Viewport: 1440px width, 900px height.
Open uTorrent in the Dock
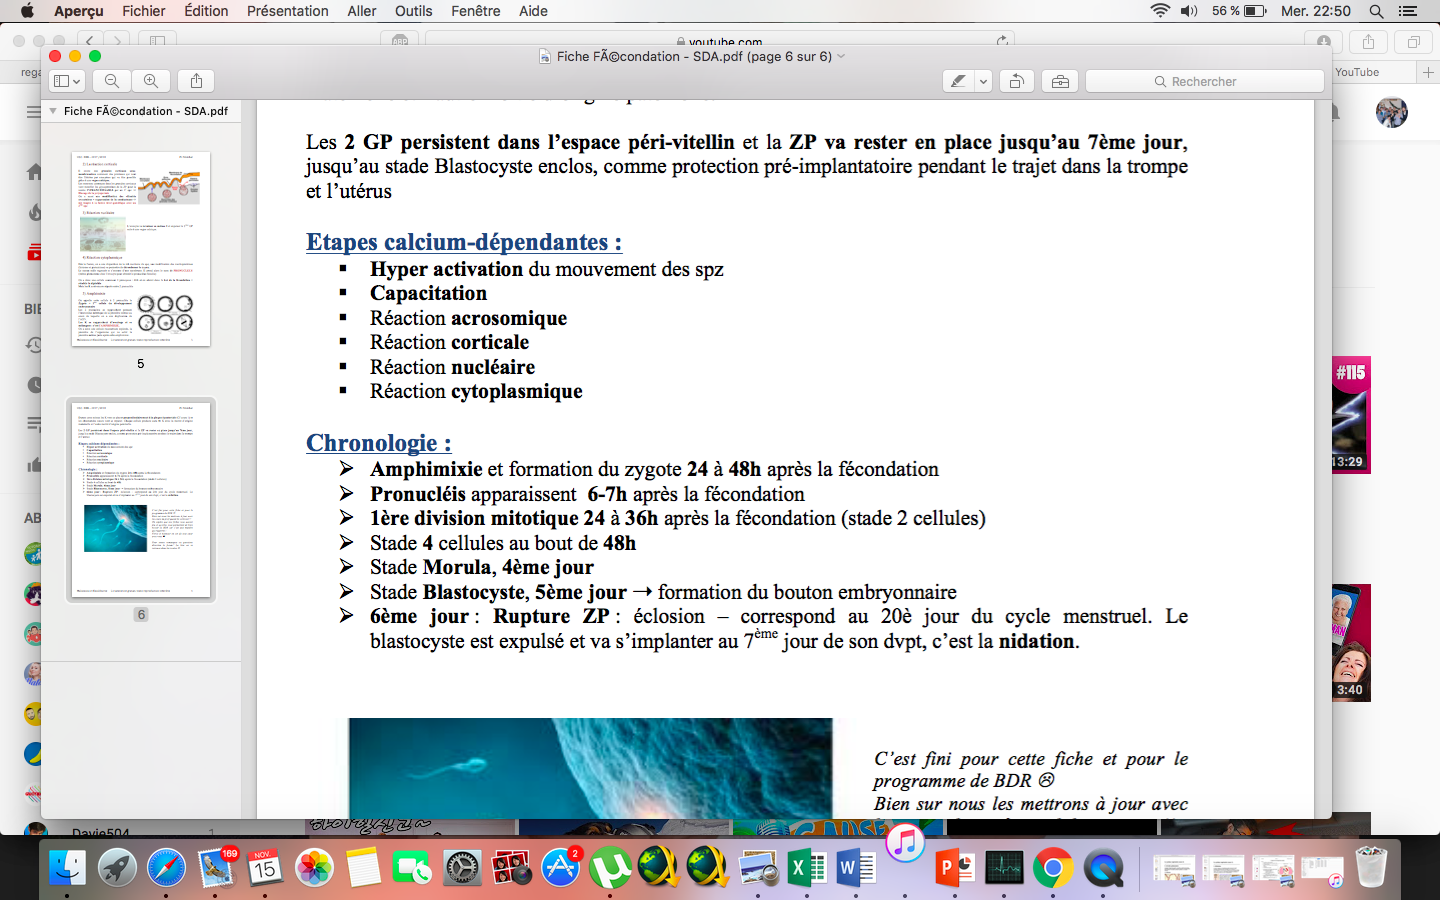pos(609,867)
